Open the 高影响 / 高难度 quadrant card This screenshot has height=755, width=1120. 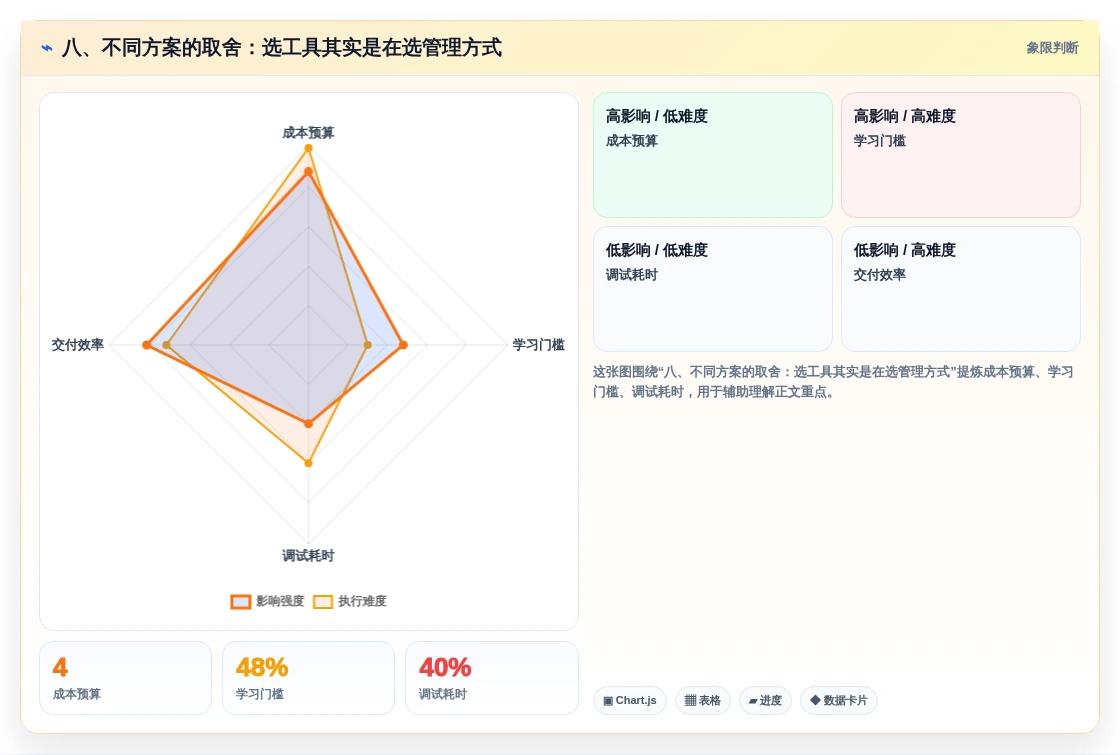[x=961, y=155]
